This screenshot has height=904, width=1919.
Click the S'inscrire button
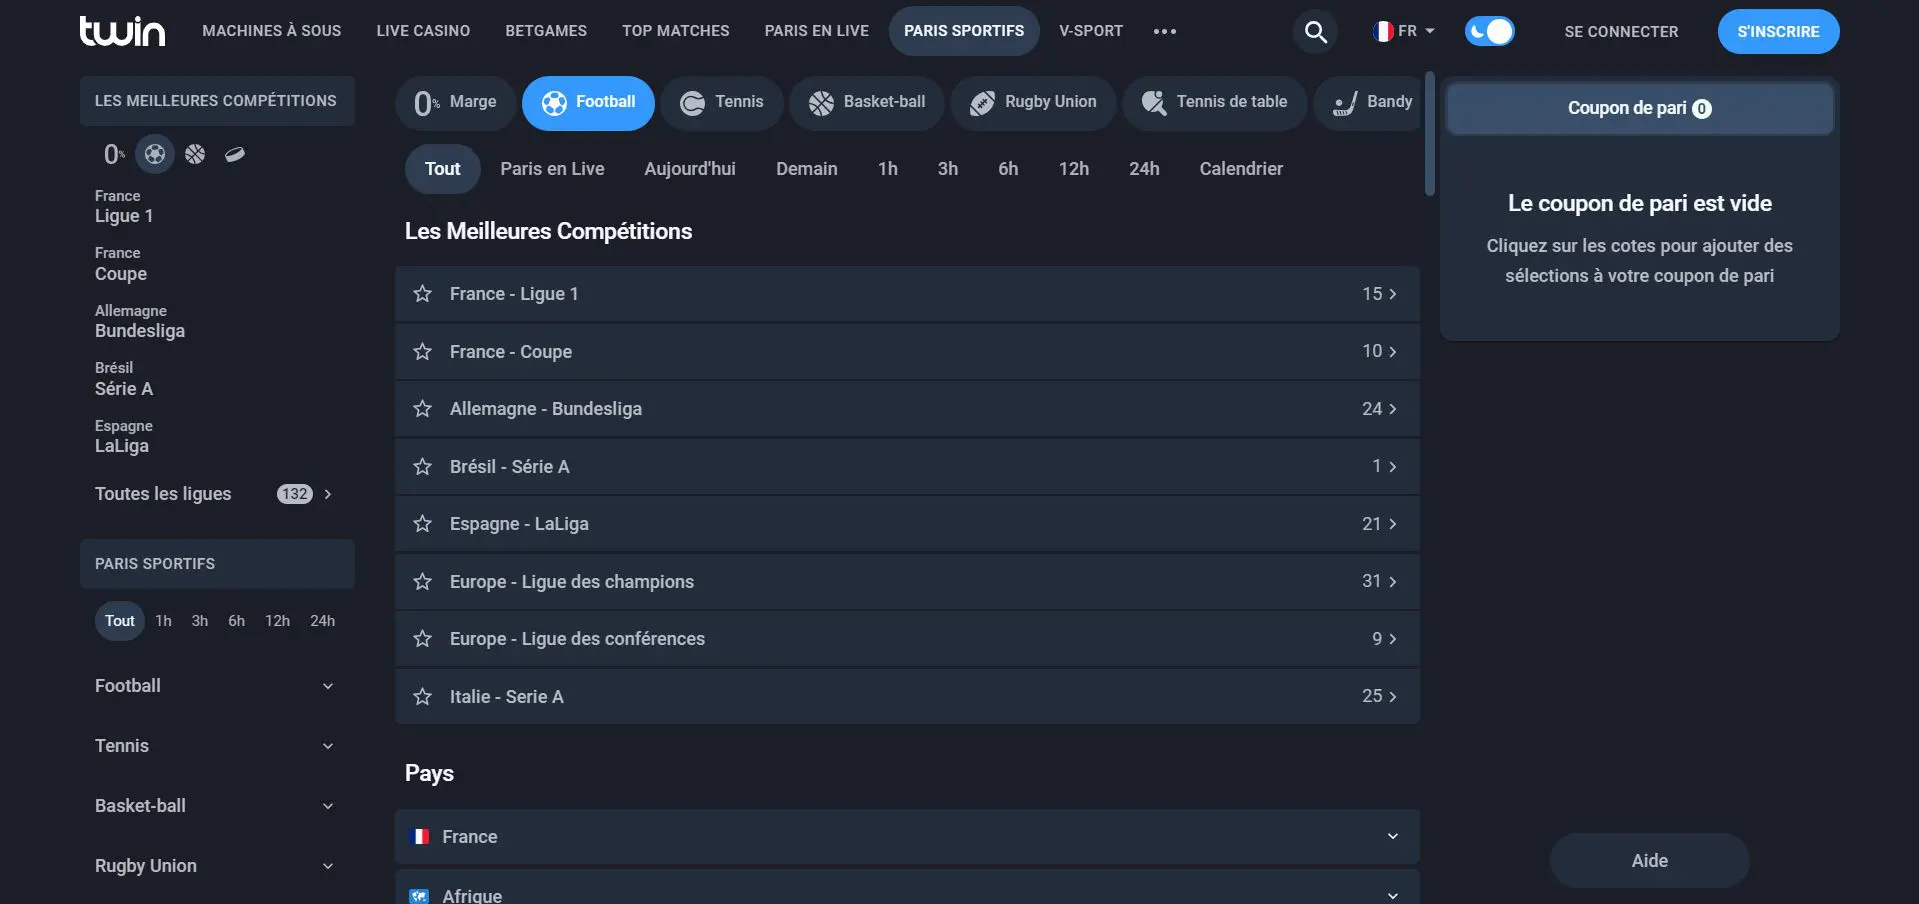coord(1778,32)
